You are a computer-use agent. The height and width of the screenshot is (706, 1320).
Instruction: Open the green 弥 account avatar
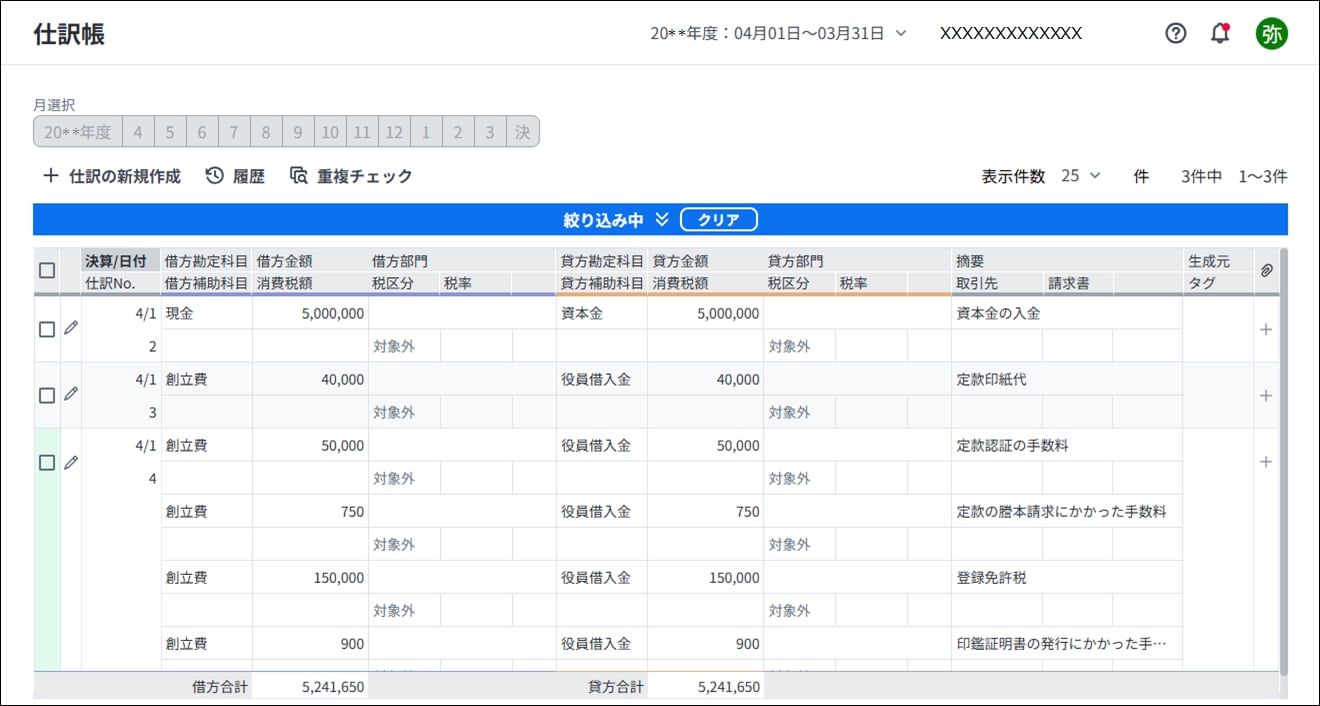point(1272,33)
